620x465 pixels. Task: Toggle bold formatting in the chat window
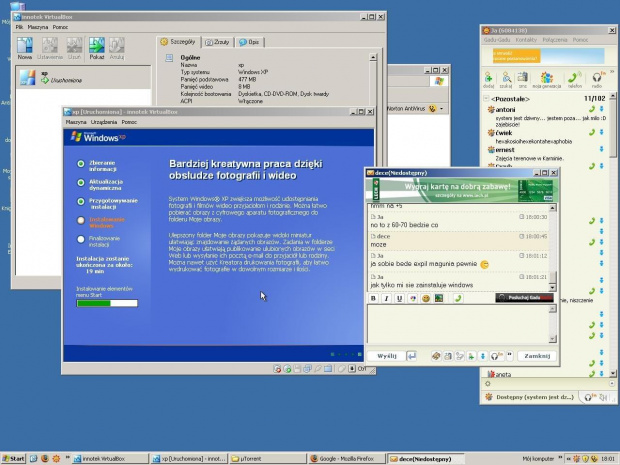[x=373, y=299]
